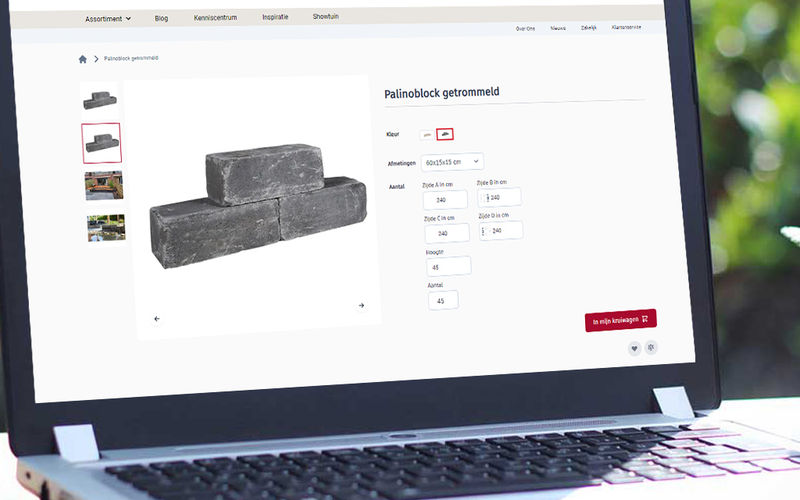Show next product image with right arrow
The height and width of the screenshot is (500, 800).
[x=361, y=306]
